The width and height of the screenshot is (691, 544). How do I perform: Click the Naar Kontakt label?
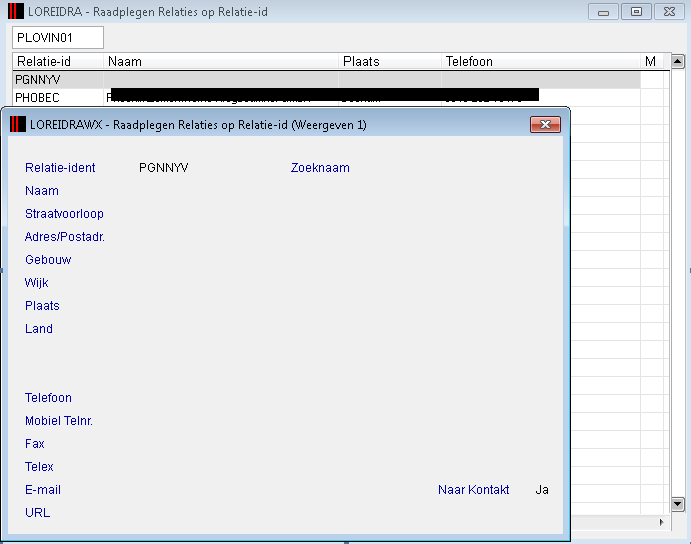(473, 490)
